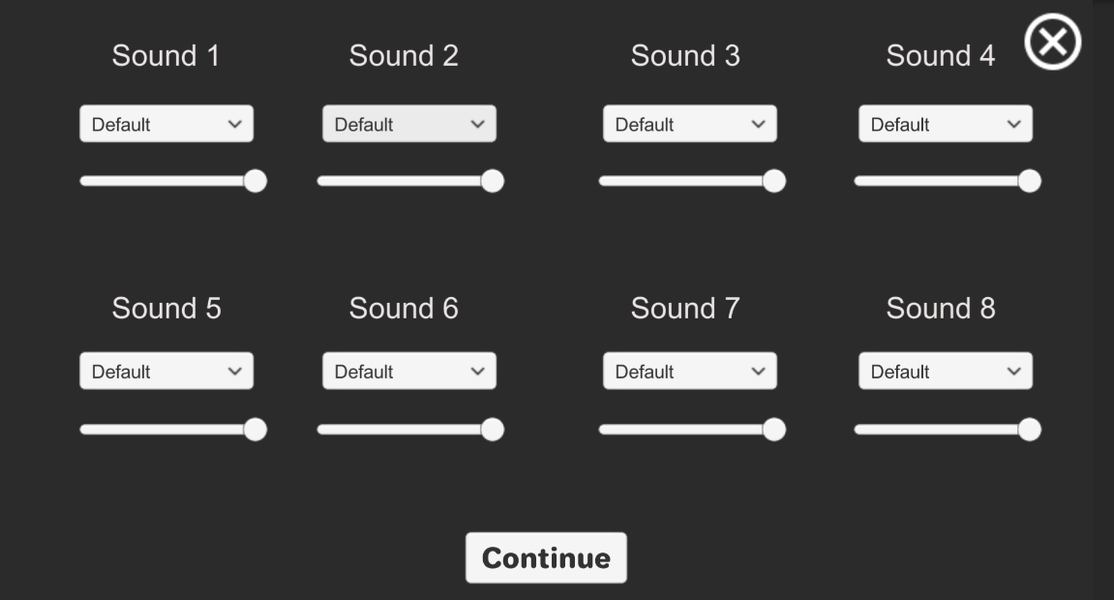Close the sound settings panel
The height and width of the screenshot is (600, 1114).
pyautogui.click(x=1052, y=41)
